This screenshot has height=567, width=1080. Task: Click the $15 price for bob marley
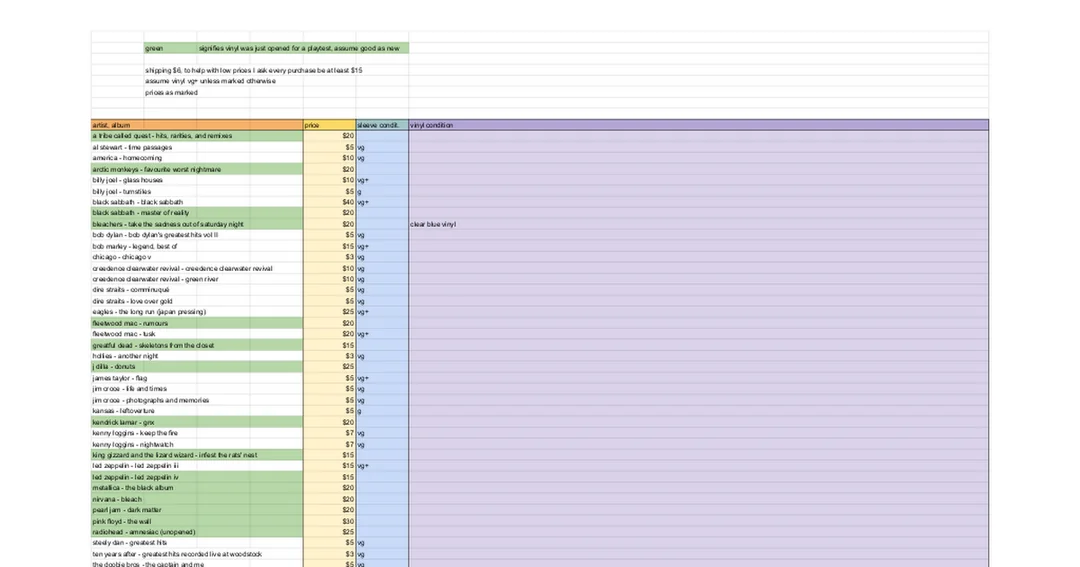(x=329, y=246)
